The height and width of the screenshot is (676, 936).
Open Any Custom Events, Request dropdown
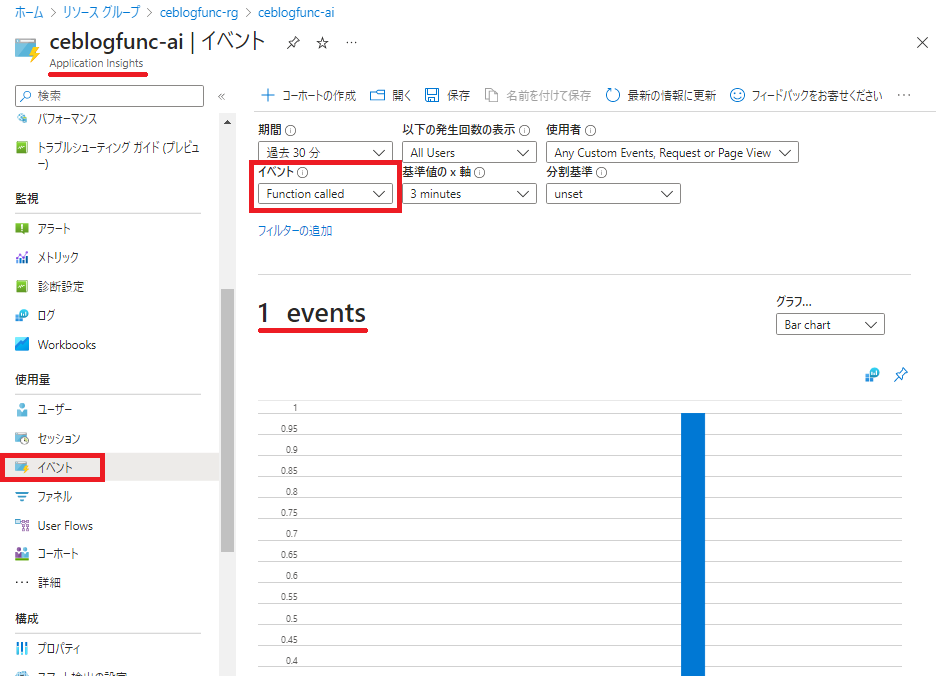coord(672,152)
